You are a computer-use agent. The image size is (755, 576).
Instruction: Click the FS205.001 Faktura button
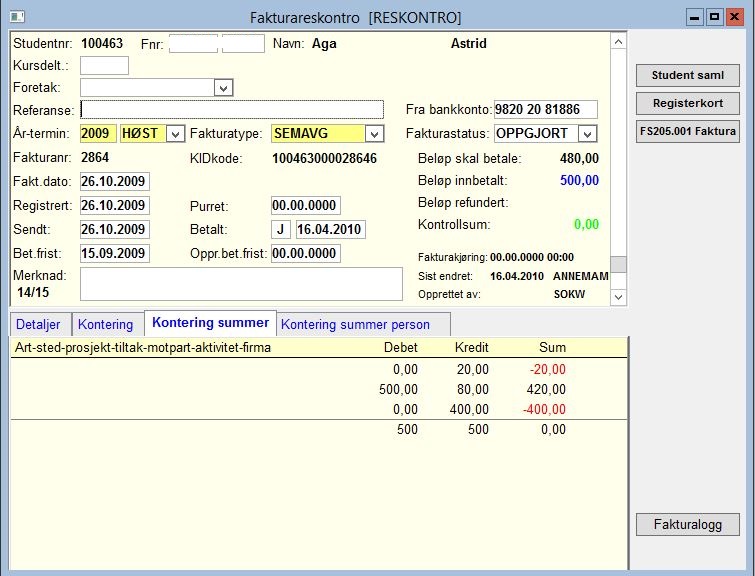[688, 131]
